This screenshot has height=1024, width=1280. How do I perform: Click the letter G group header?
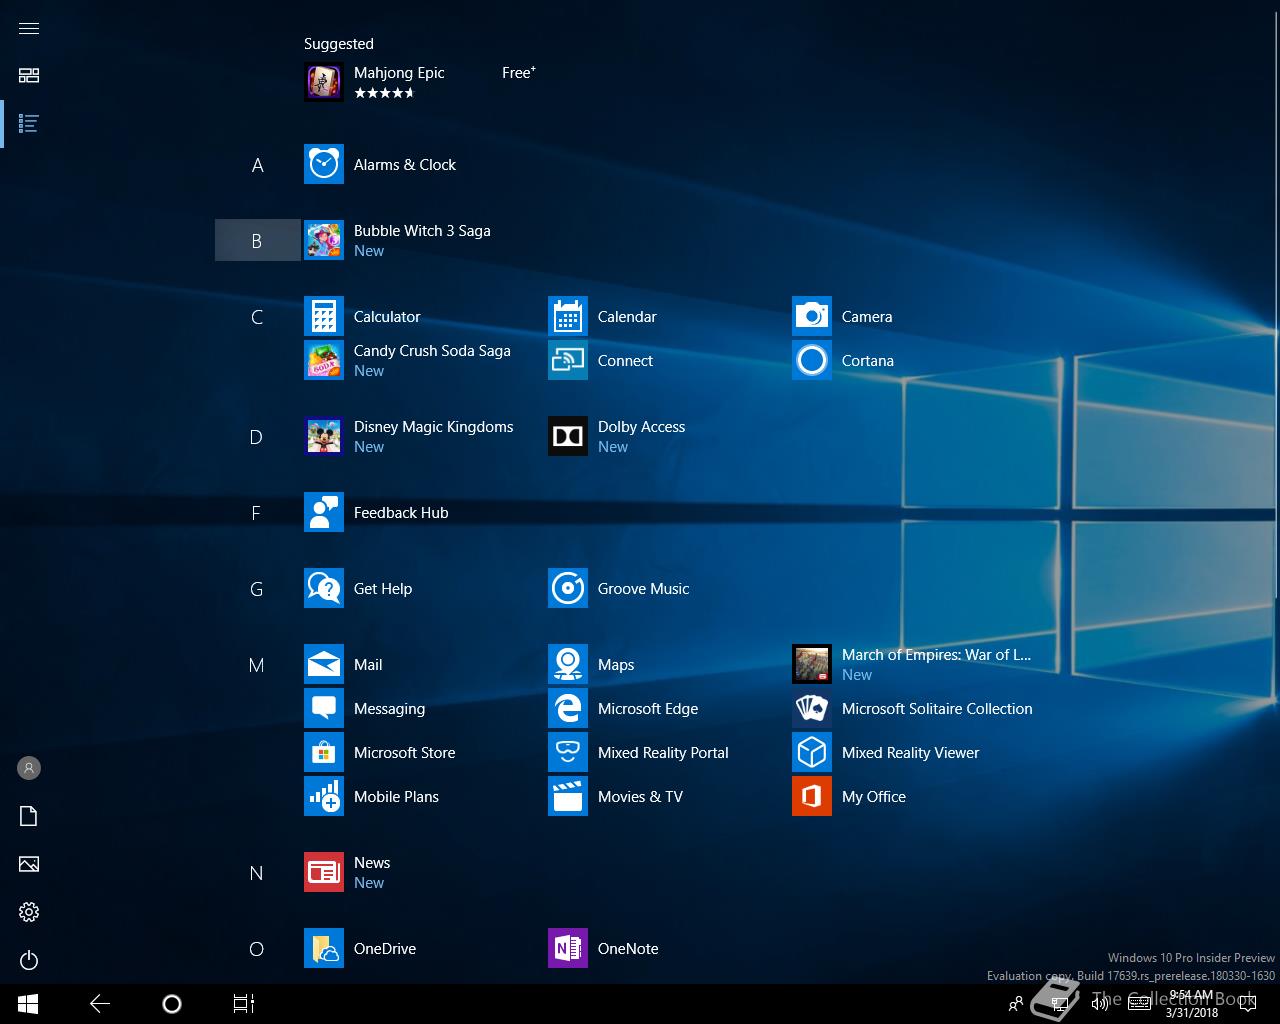257,589
